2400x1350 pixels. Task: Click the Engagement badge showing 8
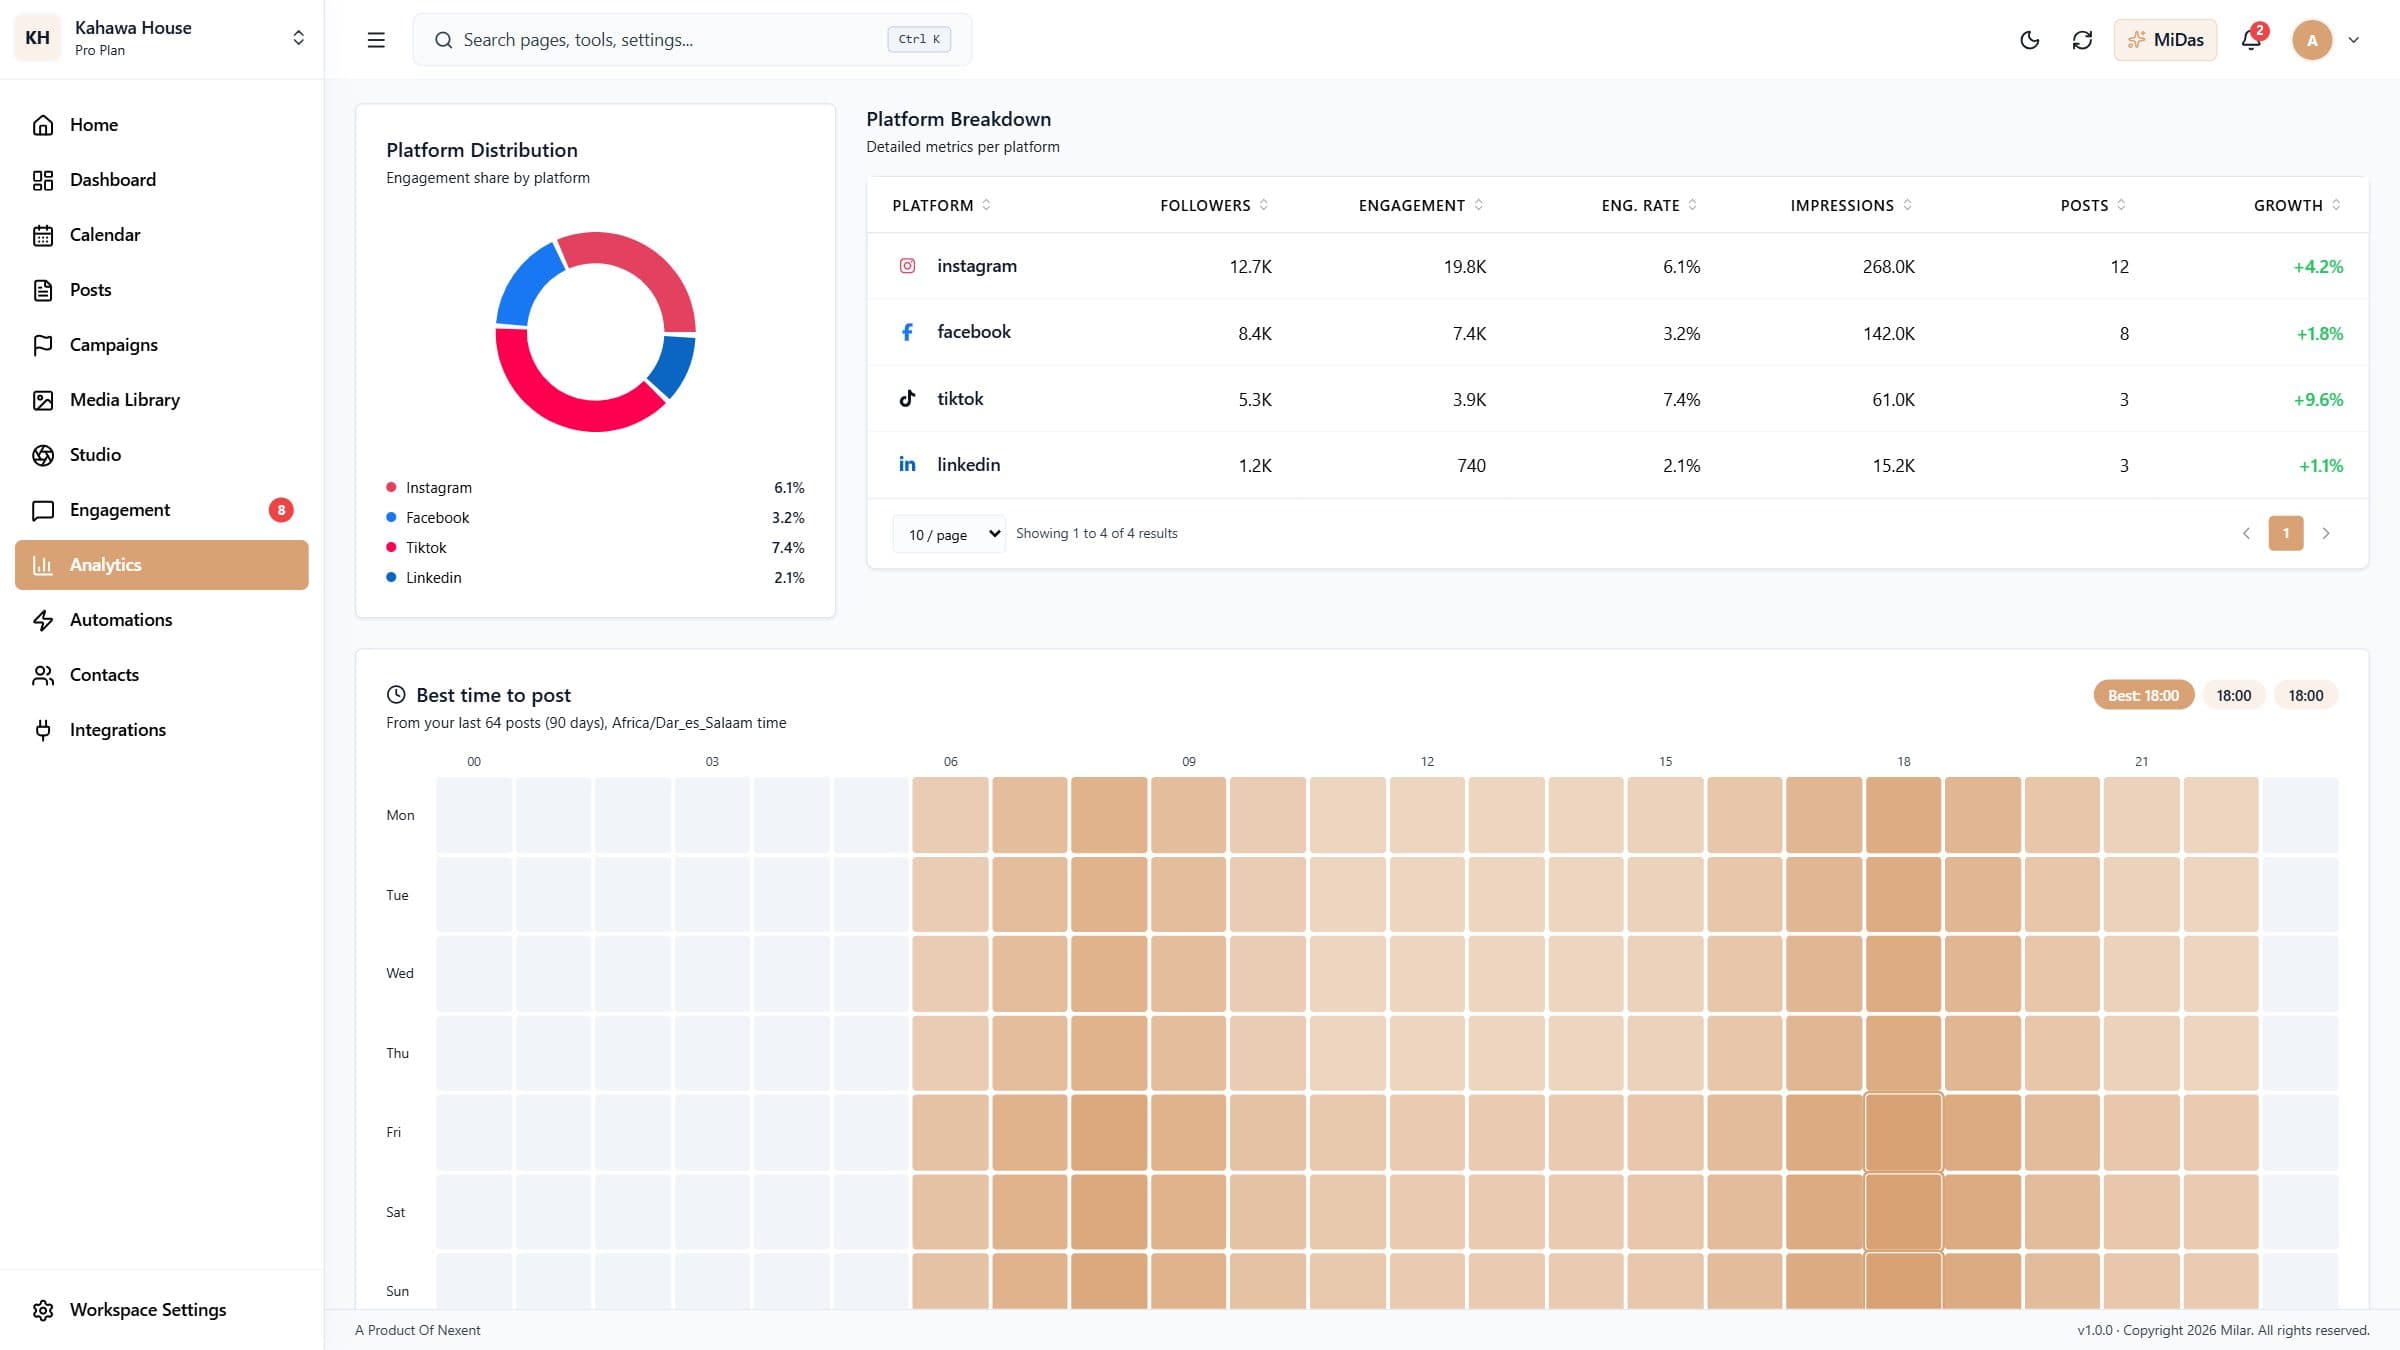281,510
